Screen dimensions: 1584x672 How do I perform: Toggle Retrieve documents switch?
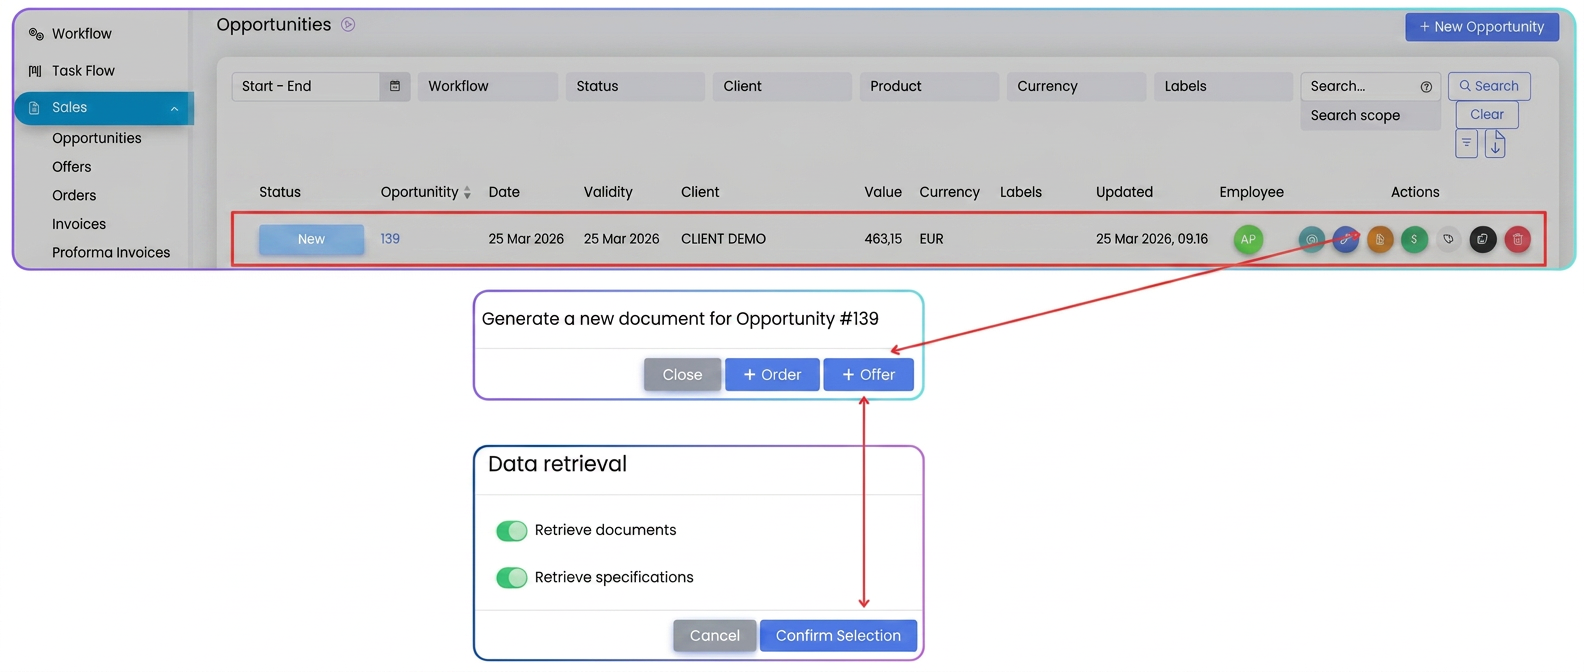coord(511,530)
